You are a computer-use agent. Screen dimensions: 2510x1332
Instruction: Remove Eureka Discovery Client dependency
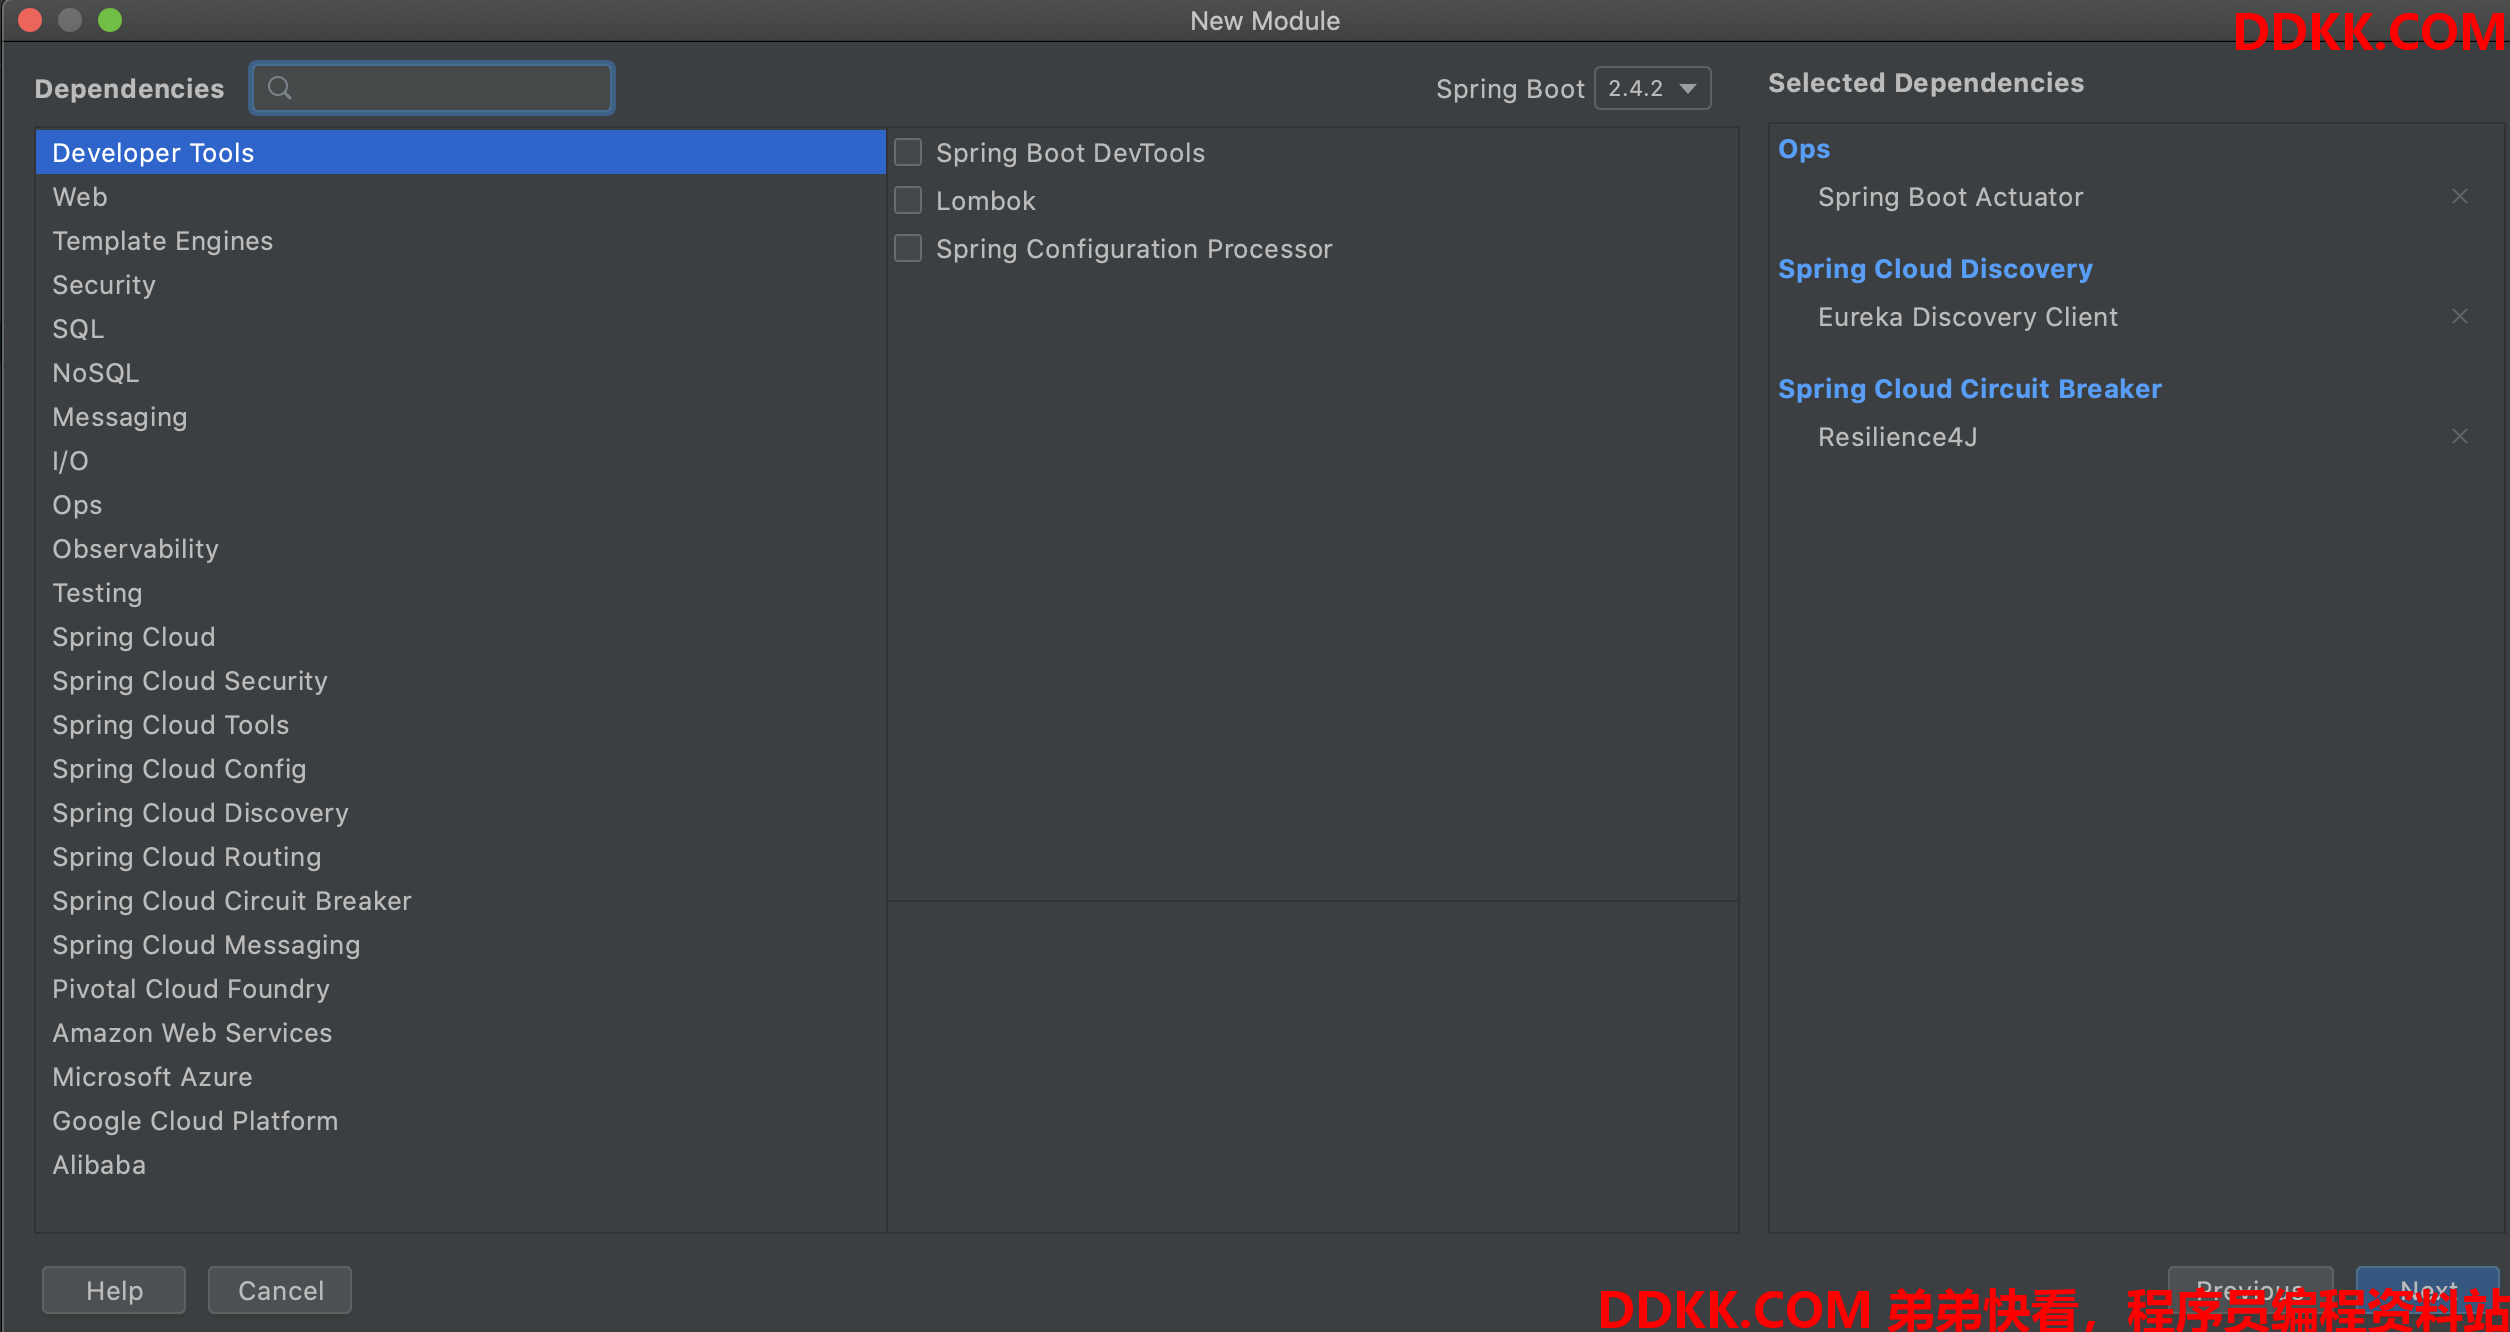pos(2460,316)
